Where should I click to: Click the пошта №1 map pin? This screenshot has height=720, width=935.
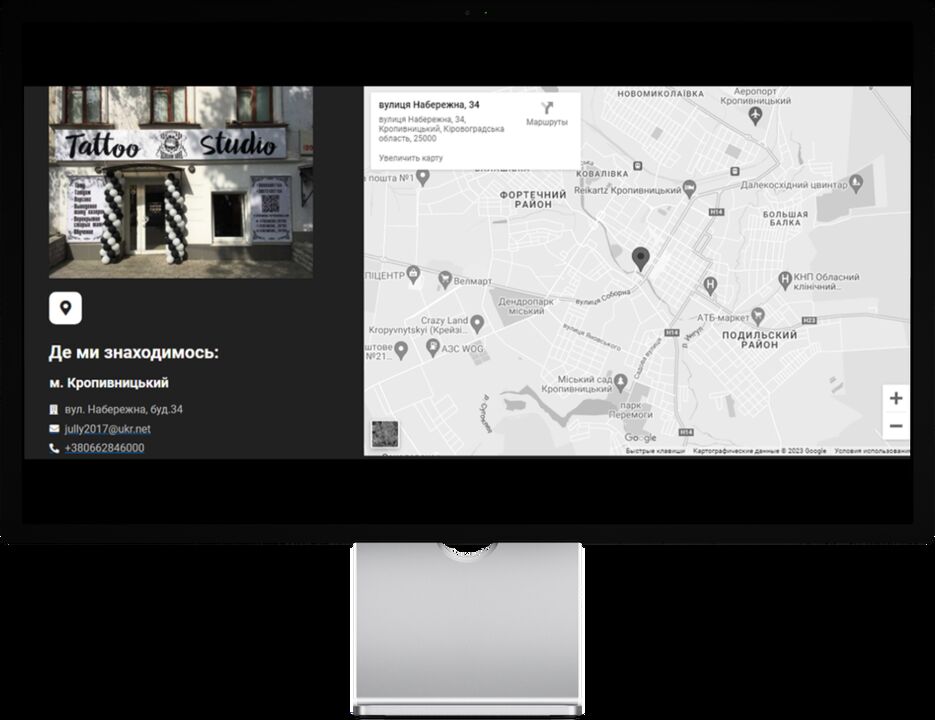click(x=423, y=177)
